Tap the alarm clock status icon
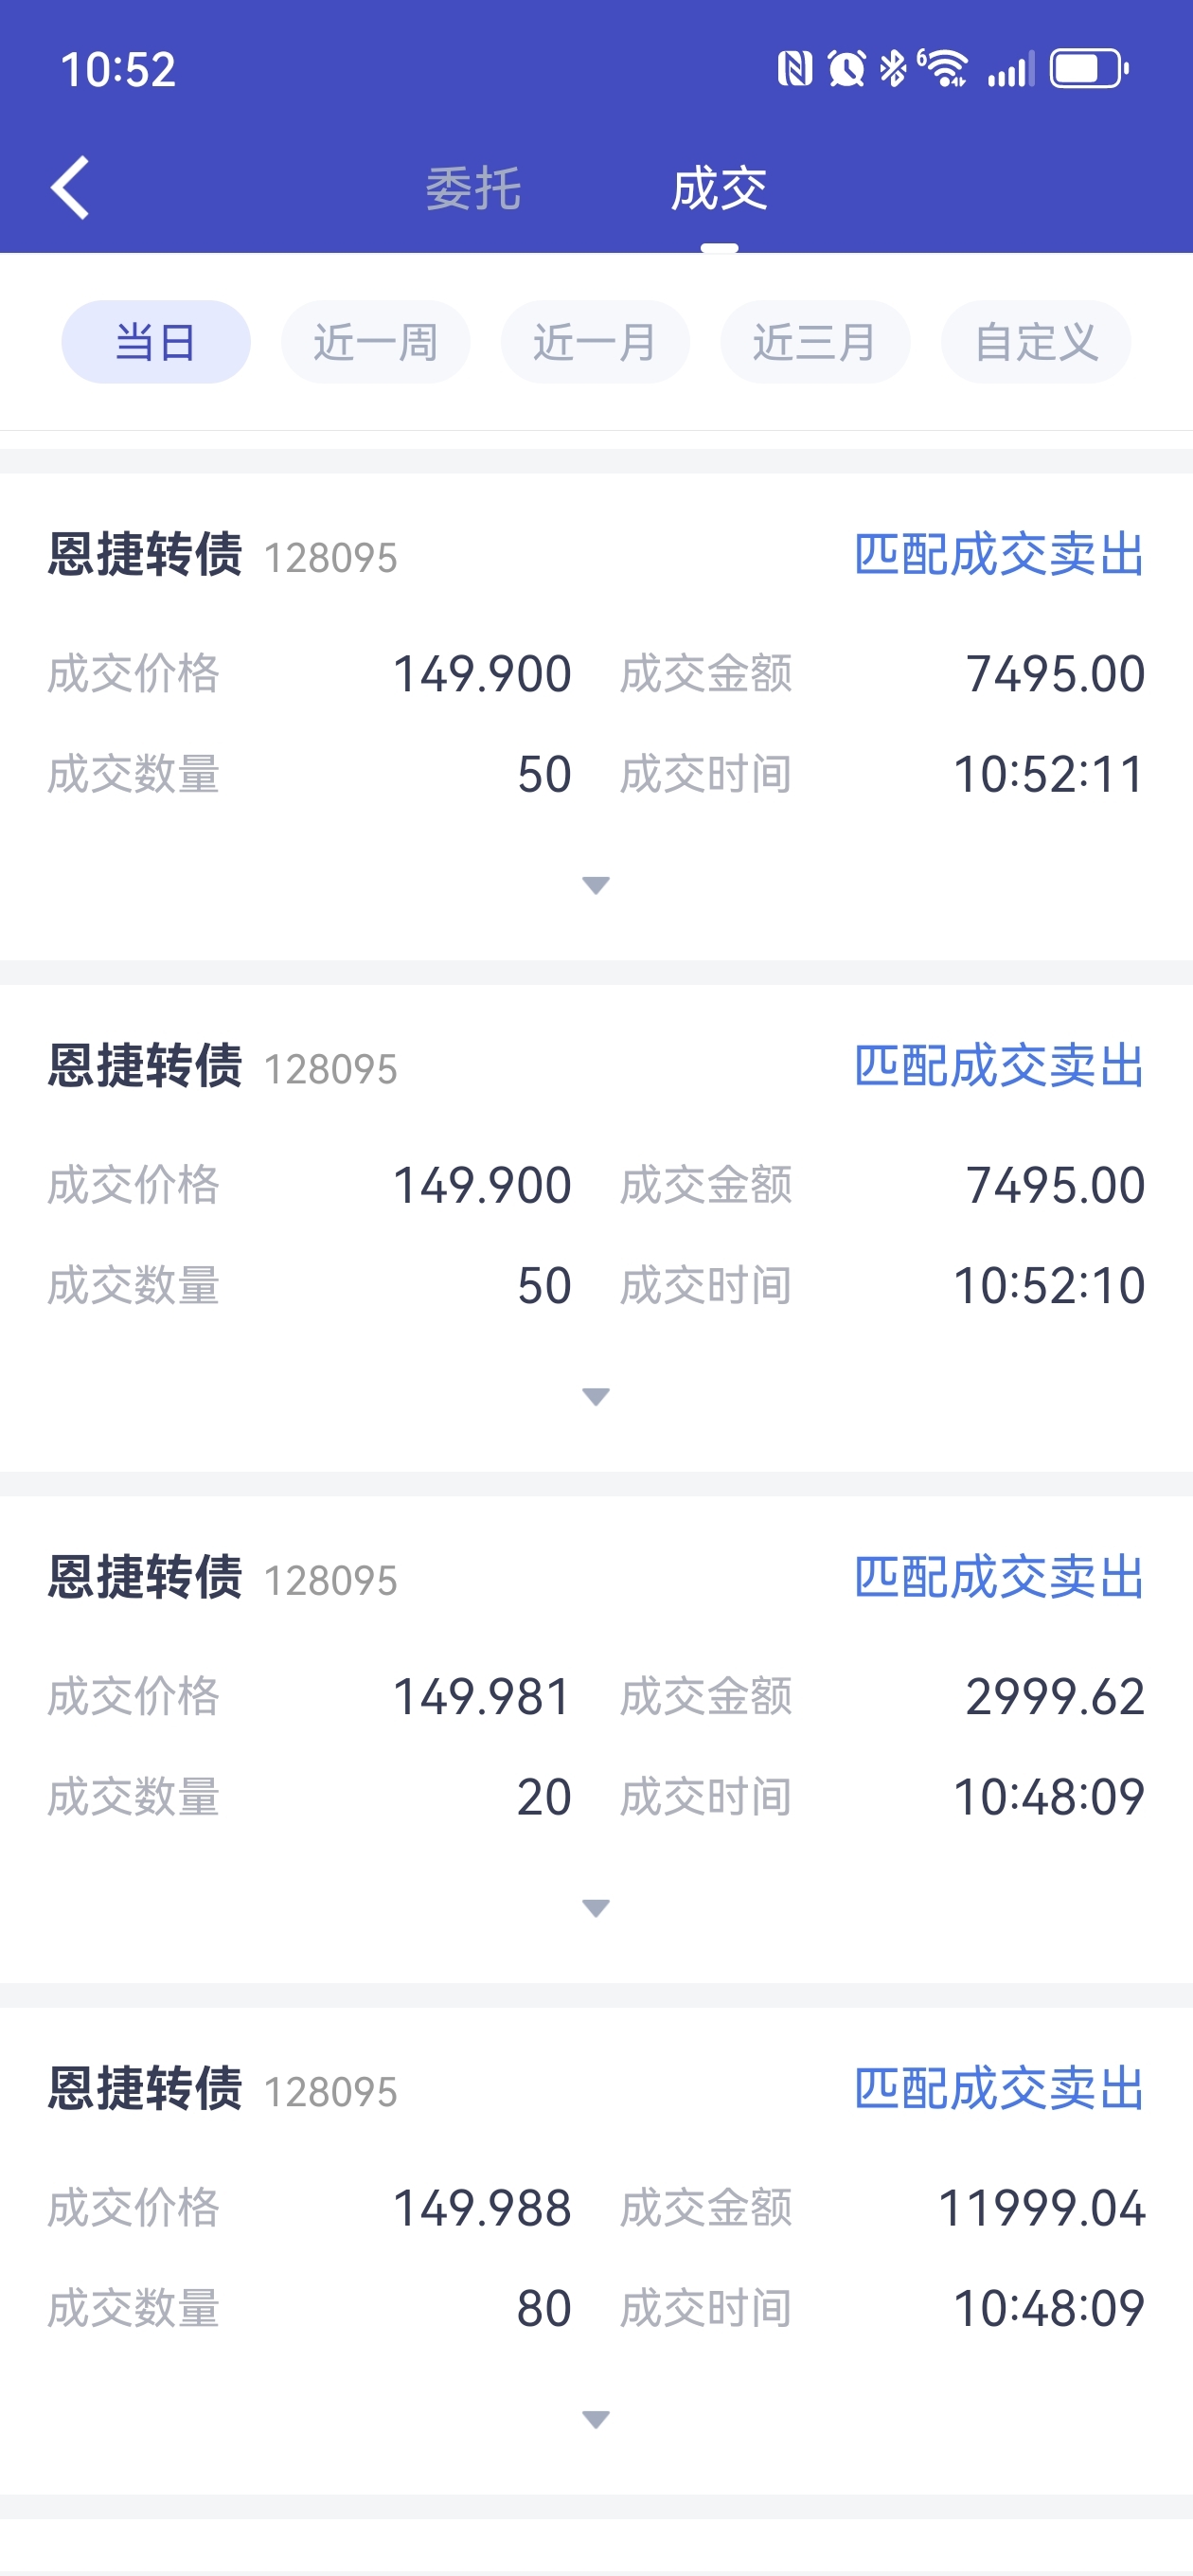This screenshot has width=1193, height=2576. tap(846, 69)
